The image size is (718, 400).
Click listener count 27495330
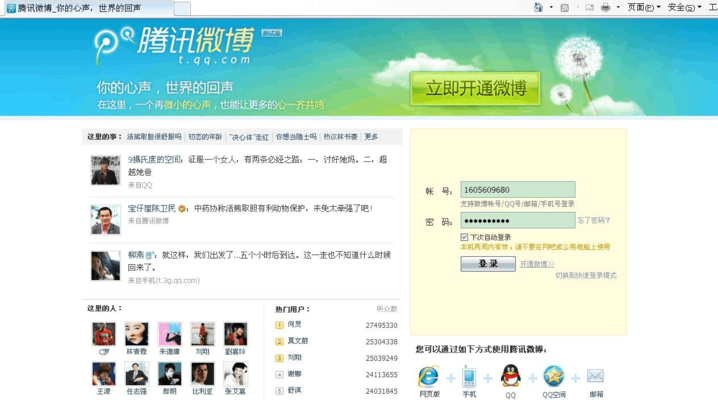381,325
